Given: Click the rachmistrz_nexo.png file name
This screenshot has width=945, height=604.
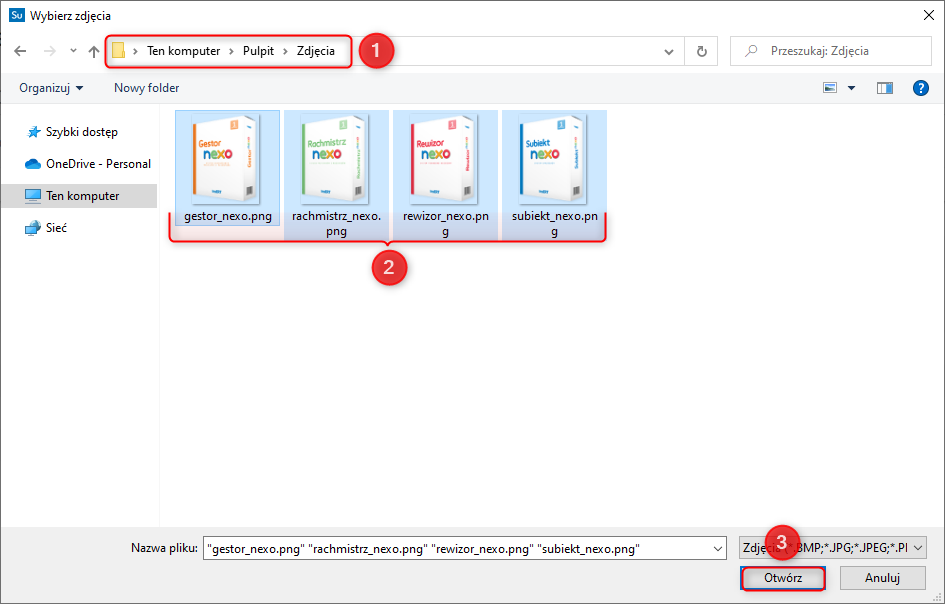Looking at the screenshot, I should click(x=336, y=224).
